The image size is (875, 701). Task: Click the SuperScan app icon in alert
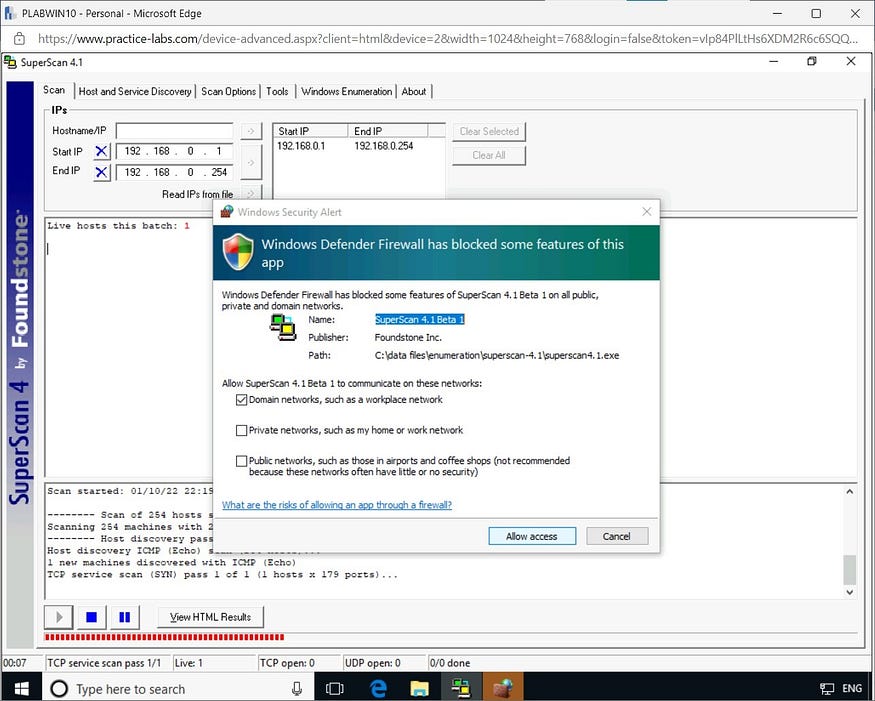tap(283, 328)
